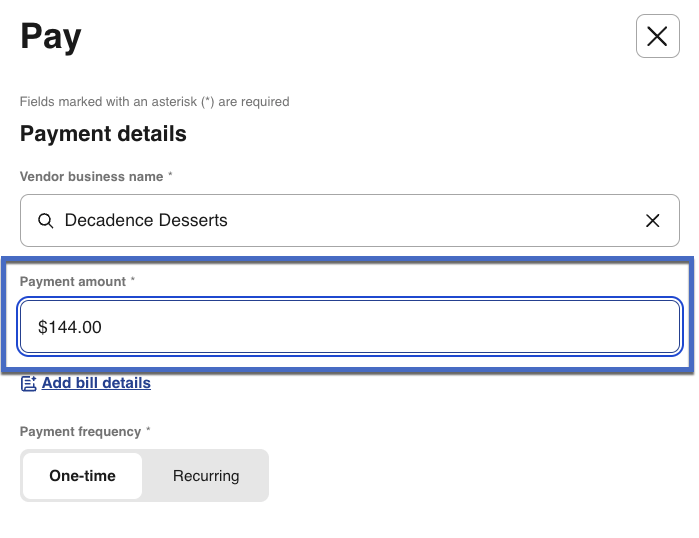Click the $144.00 amount text
Screen dimensions: 699x538
tap(70, 327)
